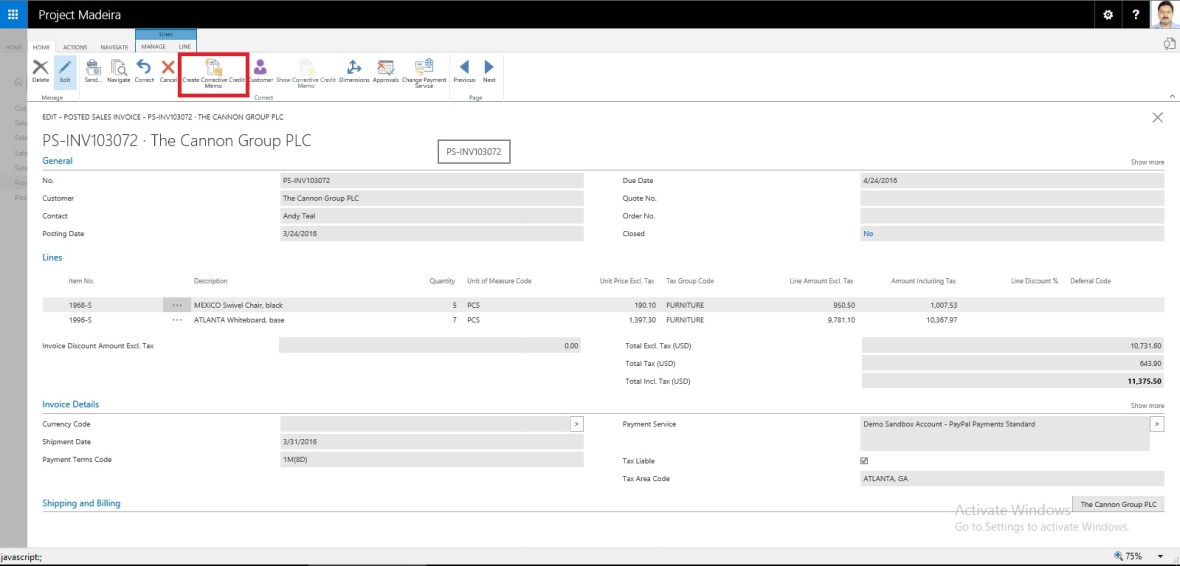1180x566 pixels.
Task: Click the Delete icon in ribbon
Action: click(41, 69)
